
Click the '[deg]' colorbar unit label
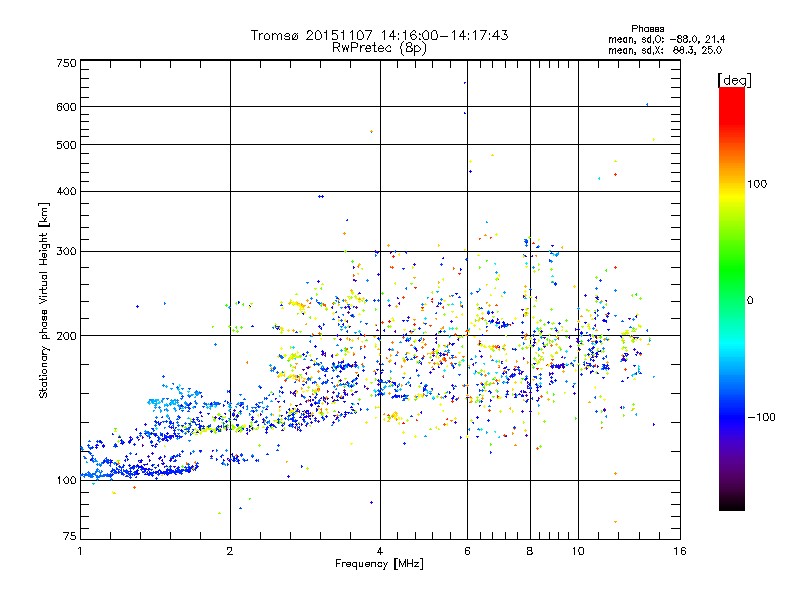(x=734, y=81)
